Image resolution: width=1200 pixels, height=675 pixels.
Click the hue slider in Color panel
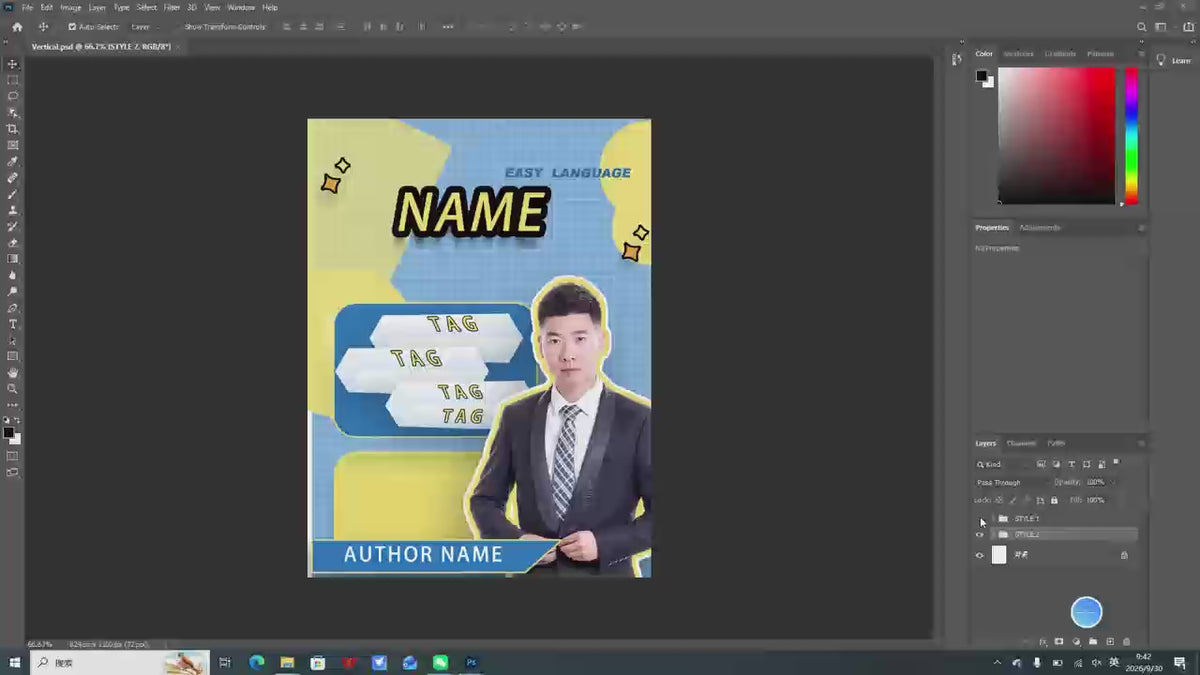click(1131, 136)
